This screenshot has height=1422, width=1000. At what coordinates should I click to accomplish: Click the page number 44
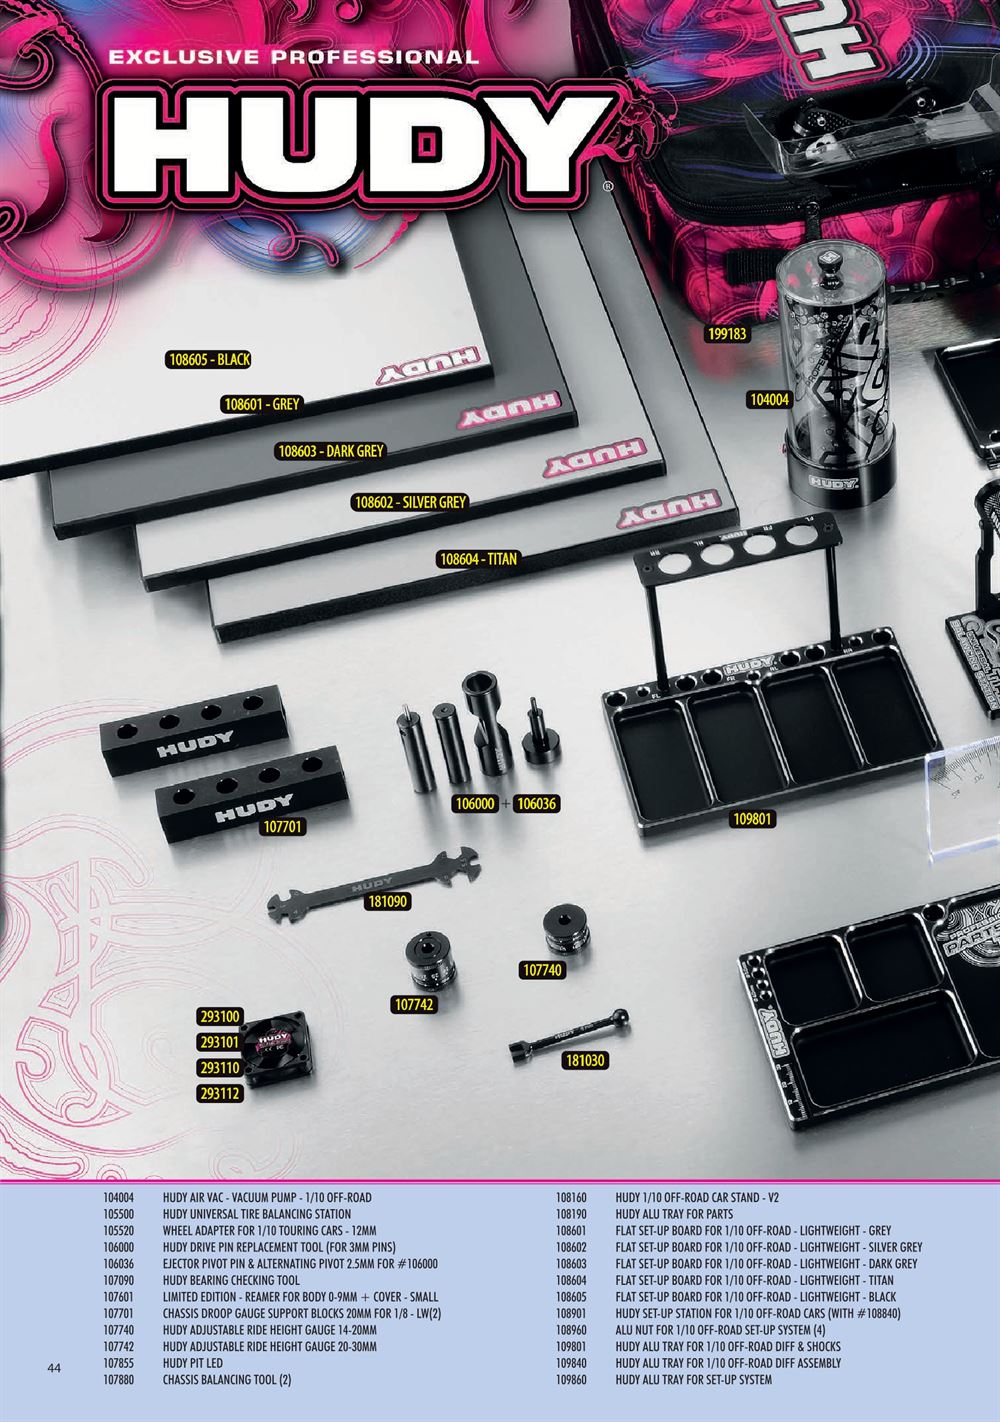(54, 1368)
